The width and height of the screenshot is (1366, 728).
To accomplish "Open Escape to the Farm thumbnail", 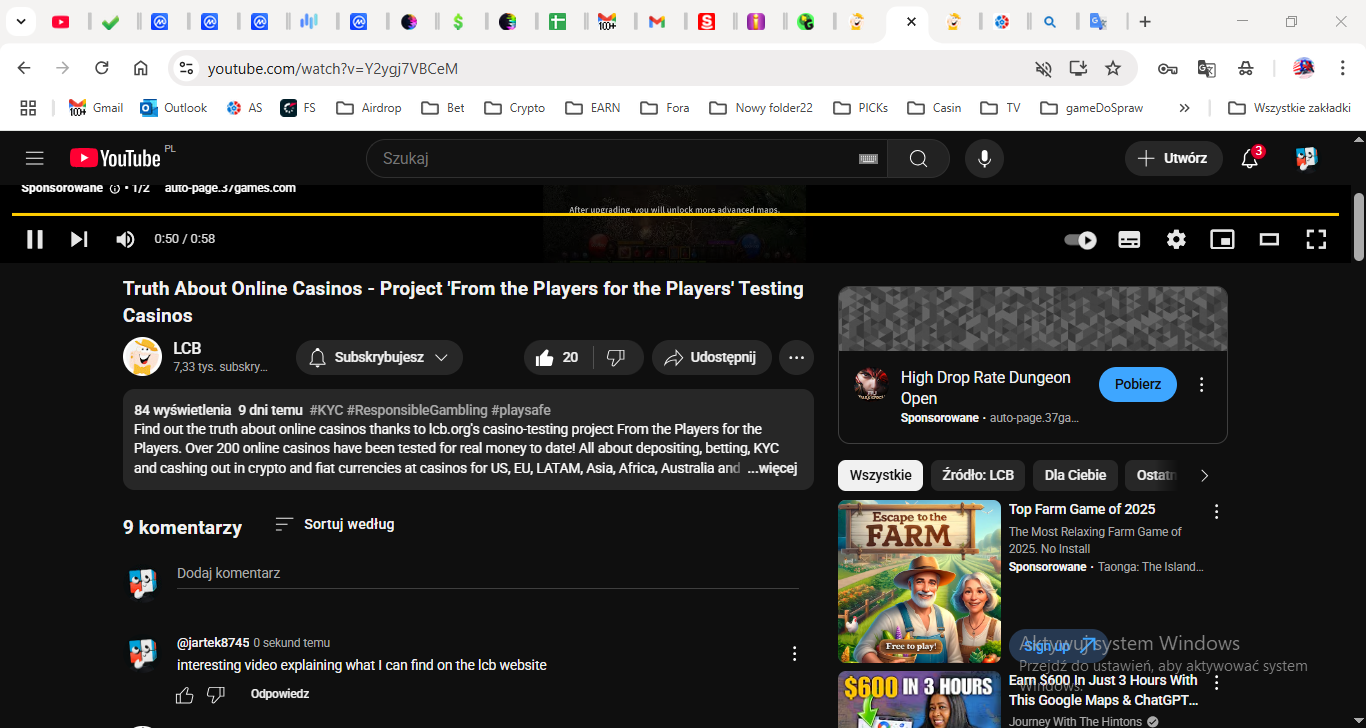I will (919, 581).
